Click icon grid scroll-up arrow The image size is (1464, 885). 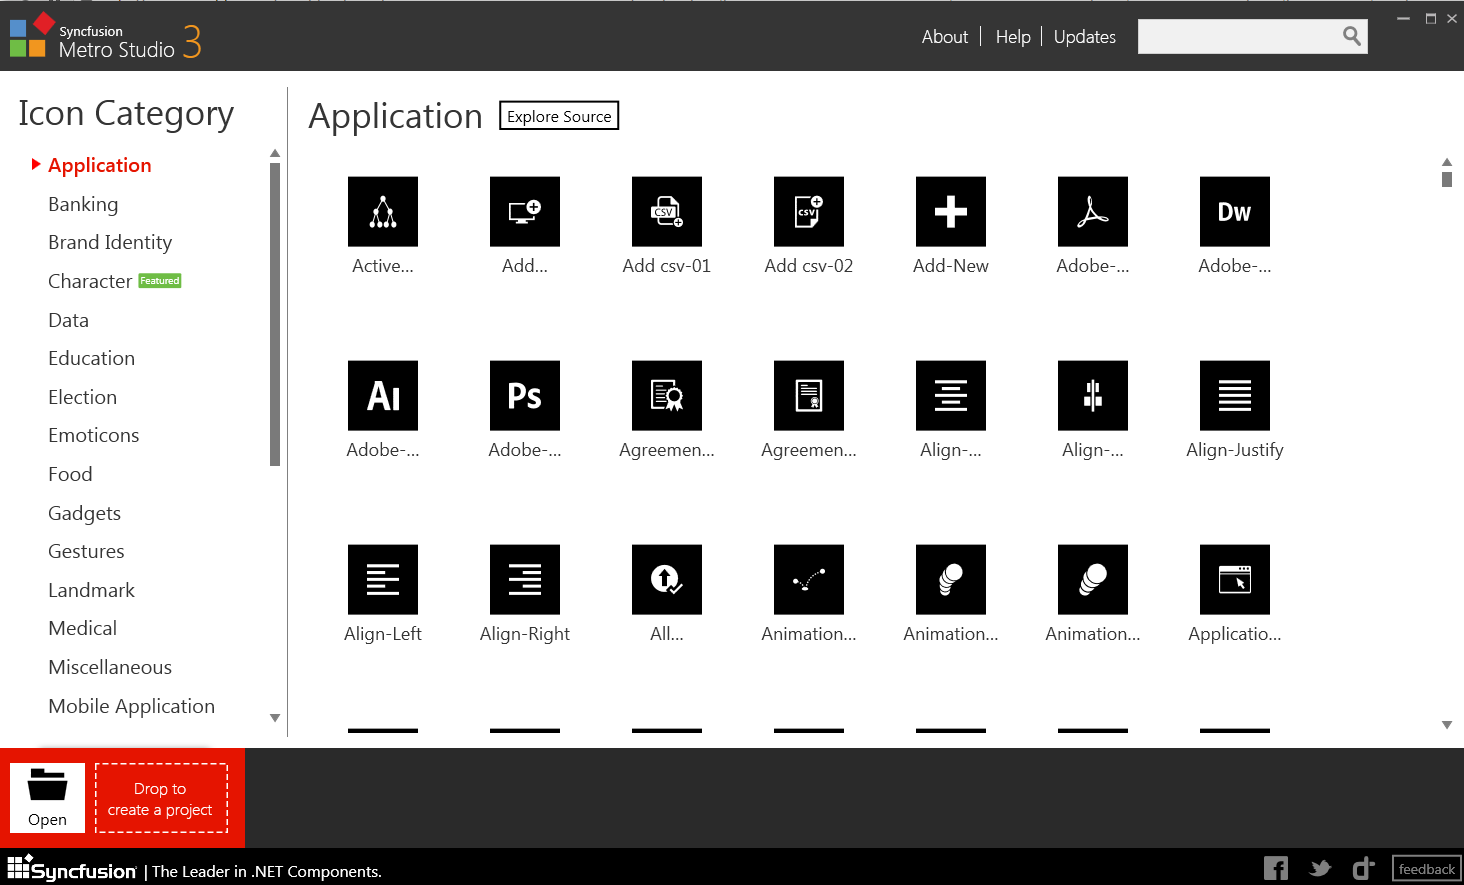click(x=1447, y=162)
